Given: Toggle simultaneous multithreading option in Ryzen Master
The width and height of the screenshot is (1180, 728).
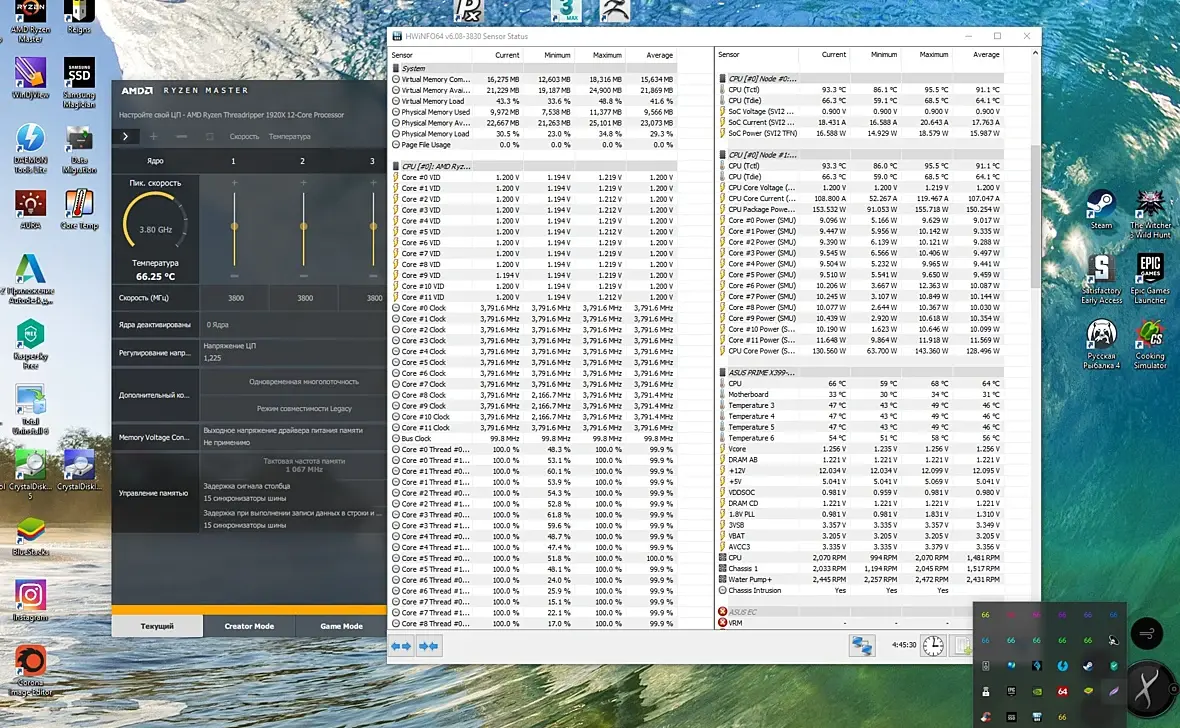Looking at the screenshot, I should pyautogui.click(x=304, y=382).
